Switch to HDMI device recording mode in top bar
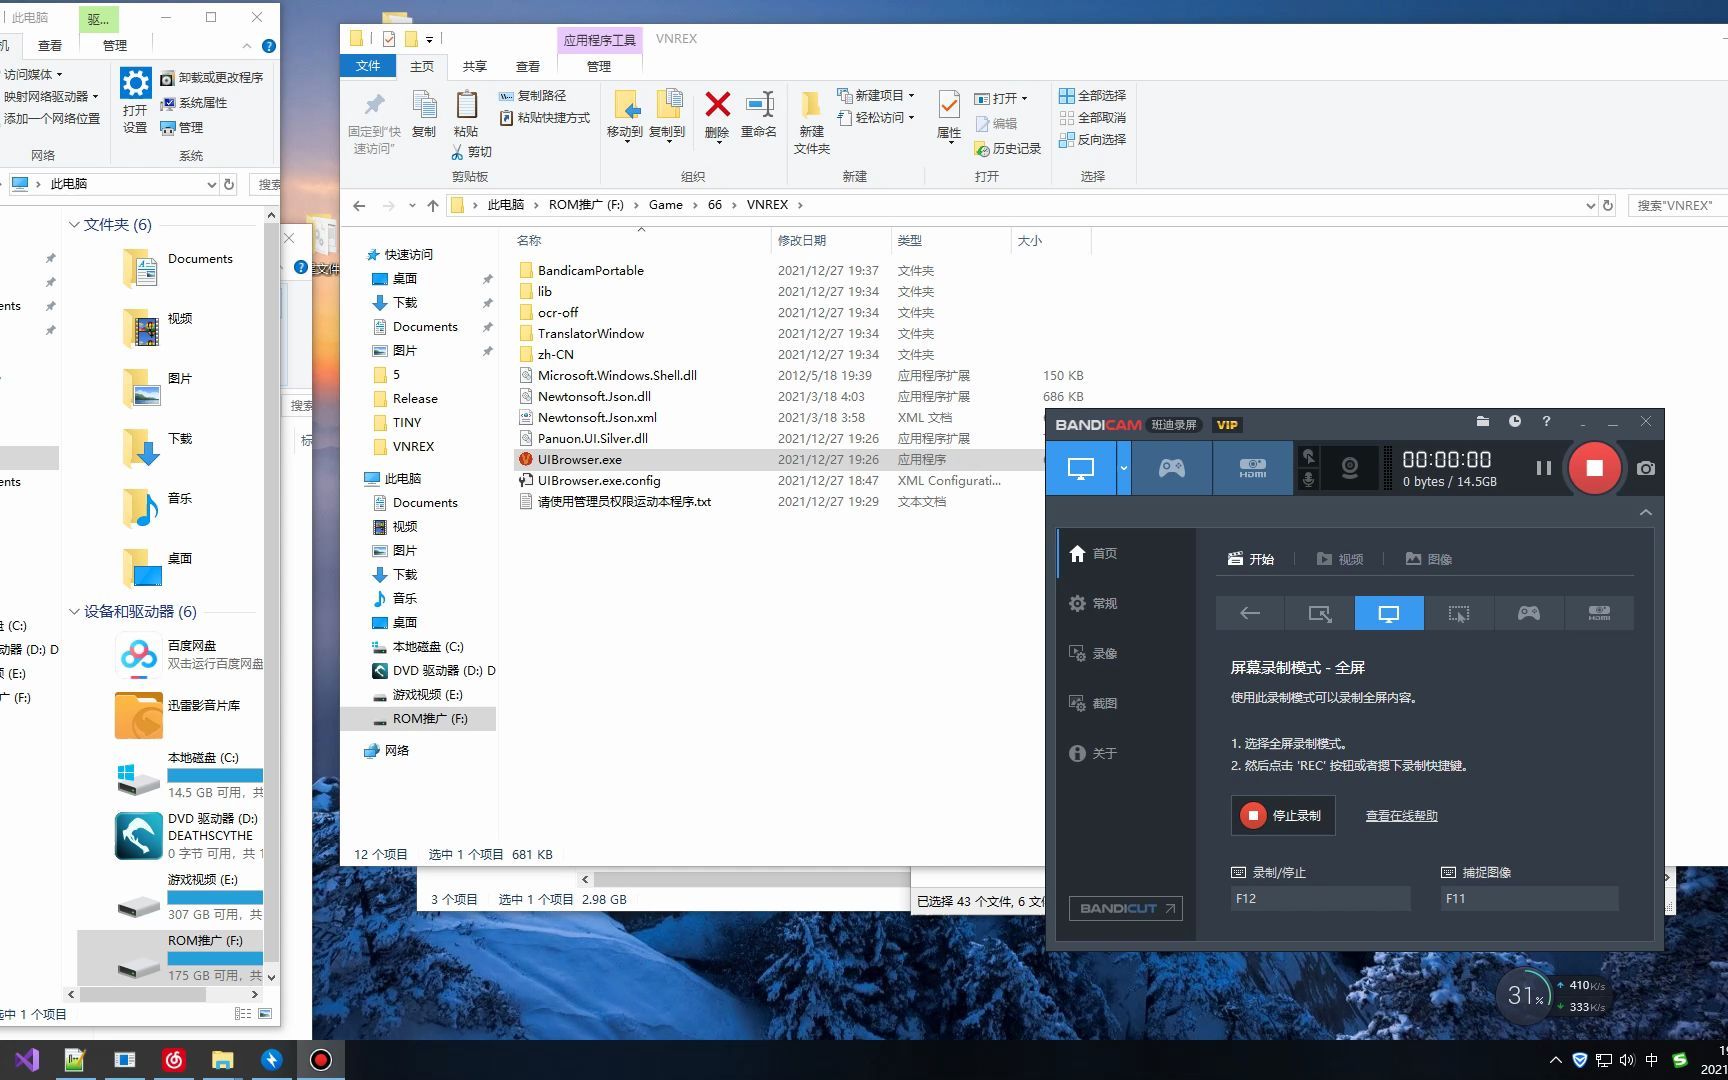This screenshot has height=1080, width=1728. click(1252, 468)
